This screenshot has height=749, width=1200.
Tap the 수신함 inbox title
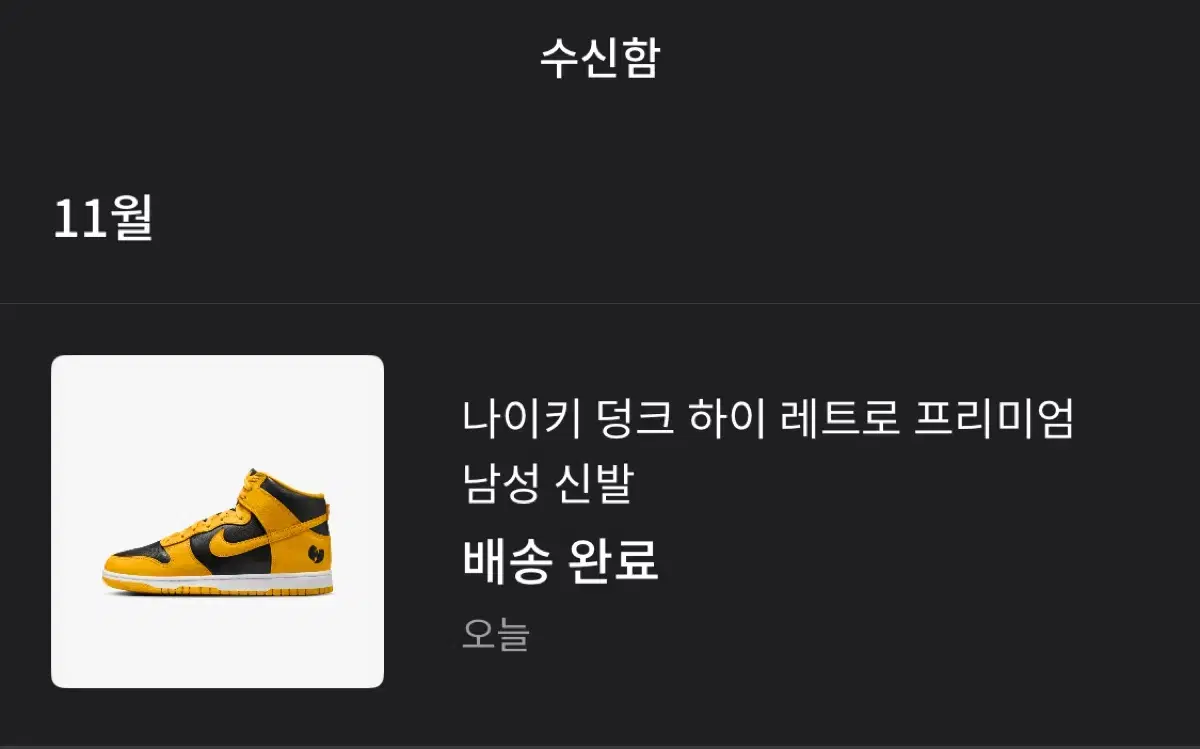click(x=600, y=58)
